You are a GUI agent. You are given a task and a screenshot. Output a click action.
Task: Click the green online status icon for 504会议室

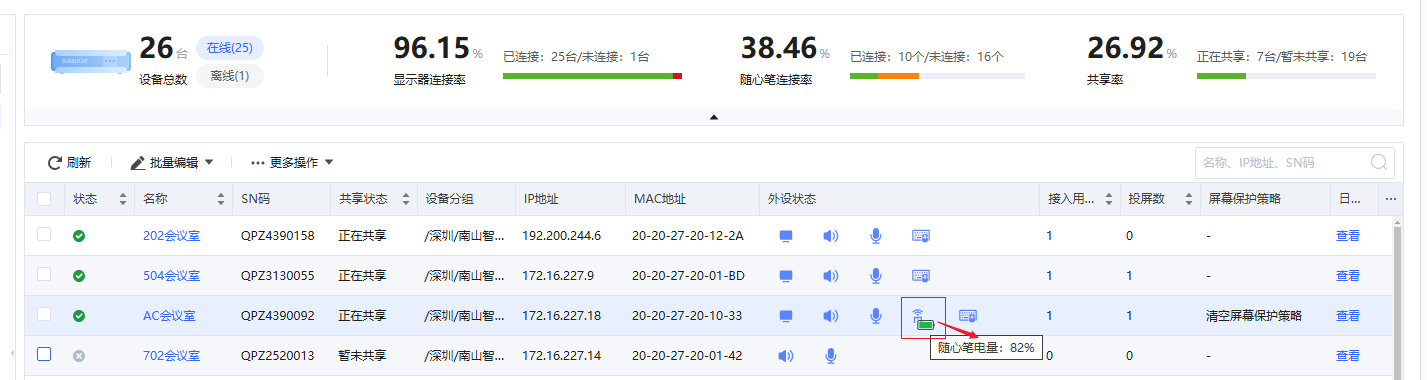pyautogui.click(x=79, y=276)
